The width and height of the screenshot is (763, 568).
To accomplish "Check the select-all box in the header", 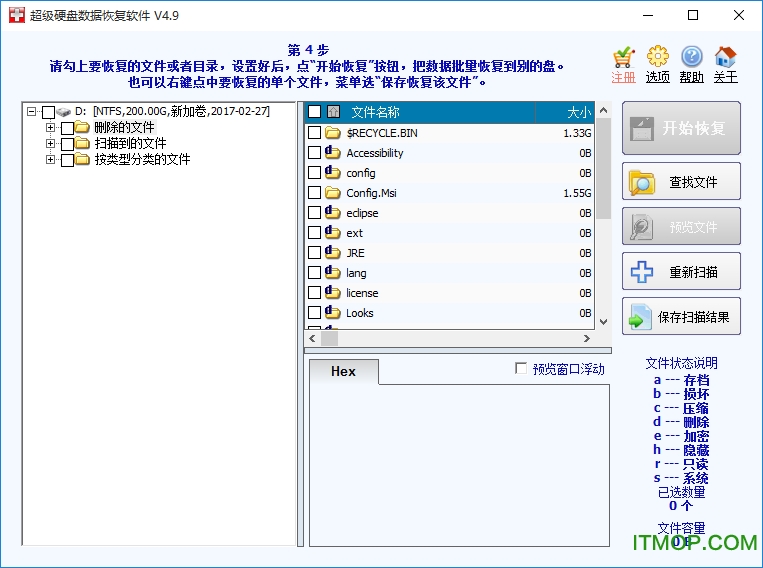I will 315,112.
